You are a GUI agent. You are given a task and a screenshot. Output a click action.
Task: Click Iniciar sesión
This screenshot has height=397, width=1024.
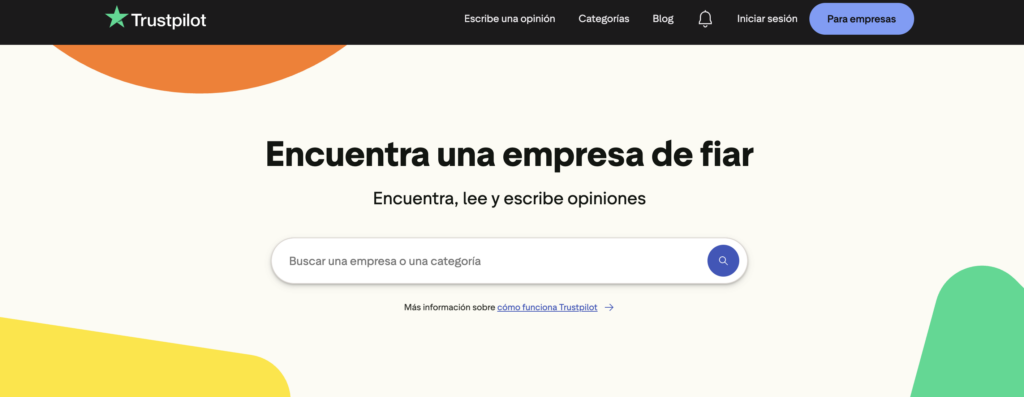point(767,19)
